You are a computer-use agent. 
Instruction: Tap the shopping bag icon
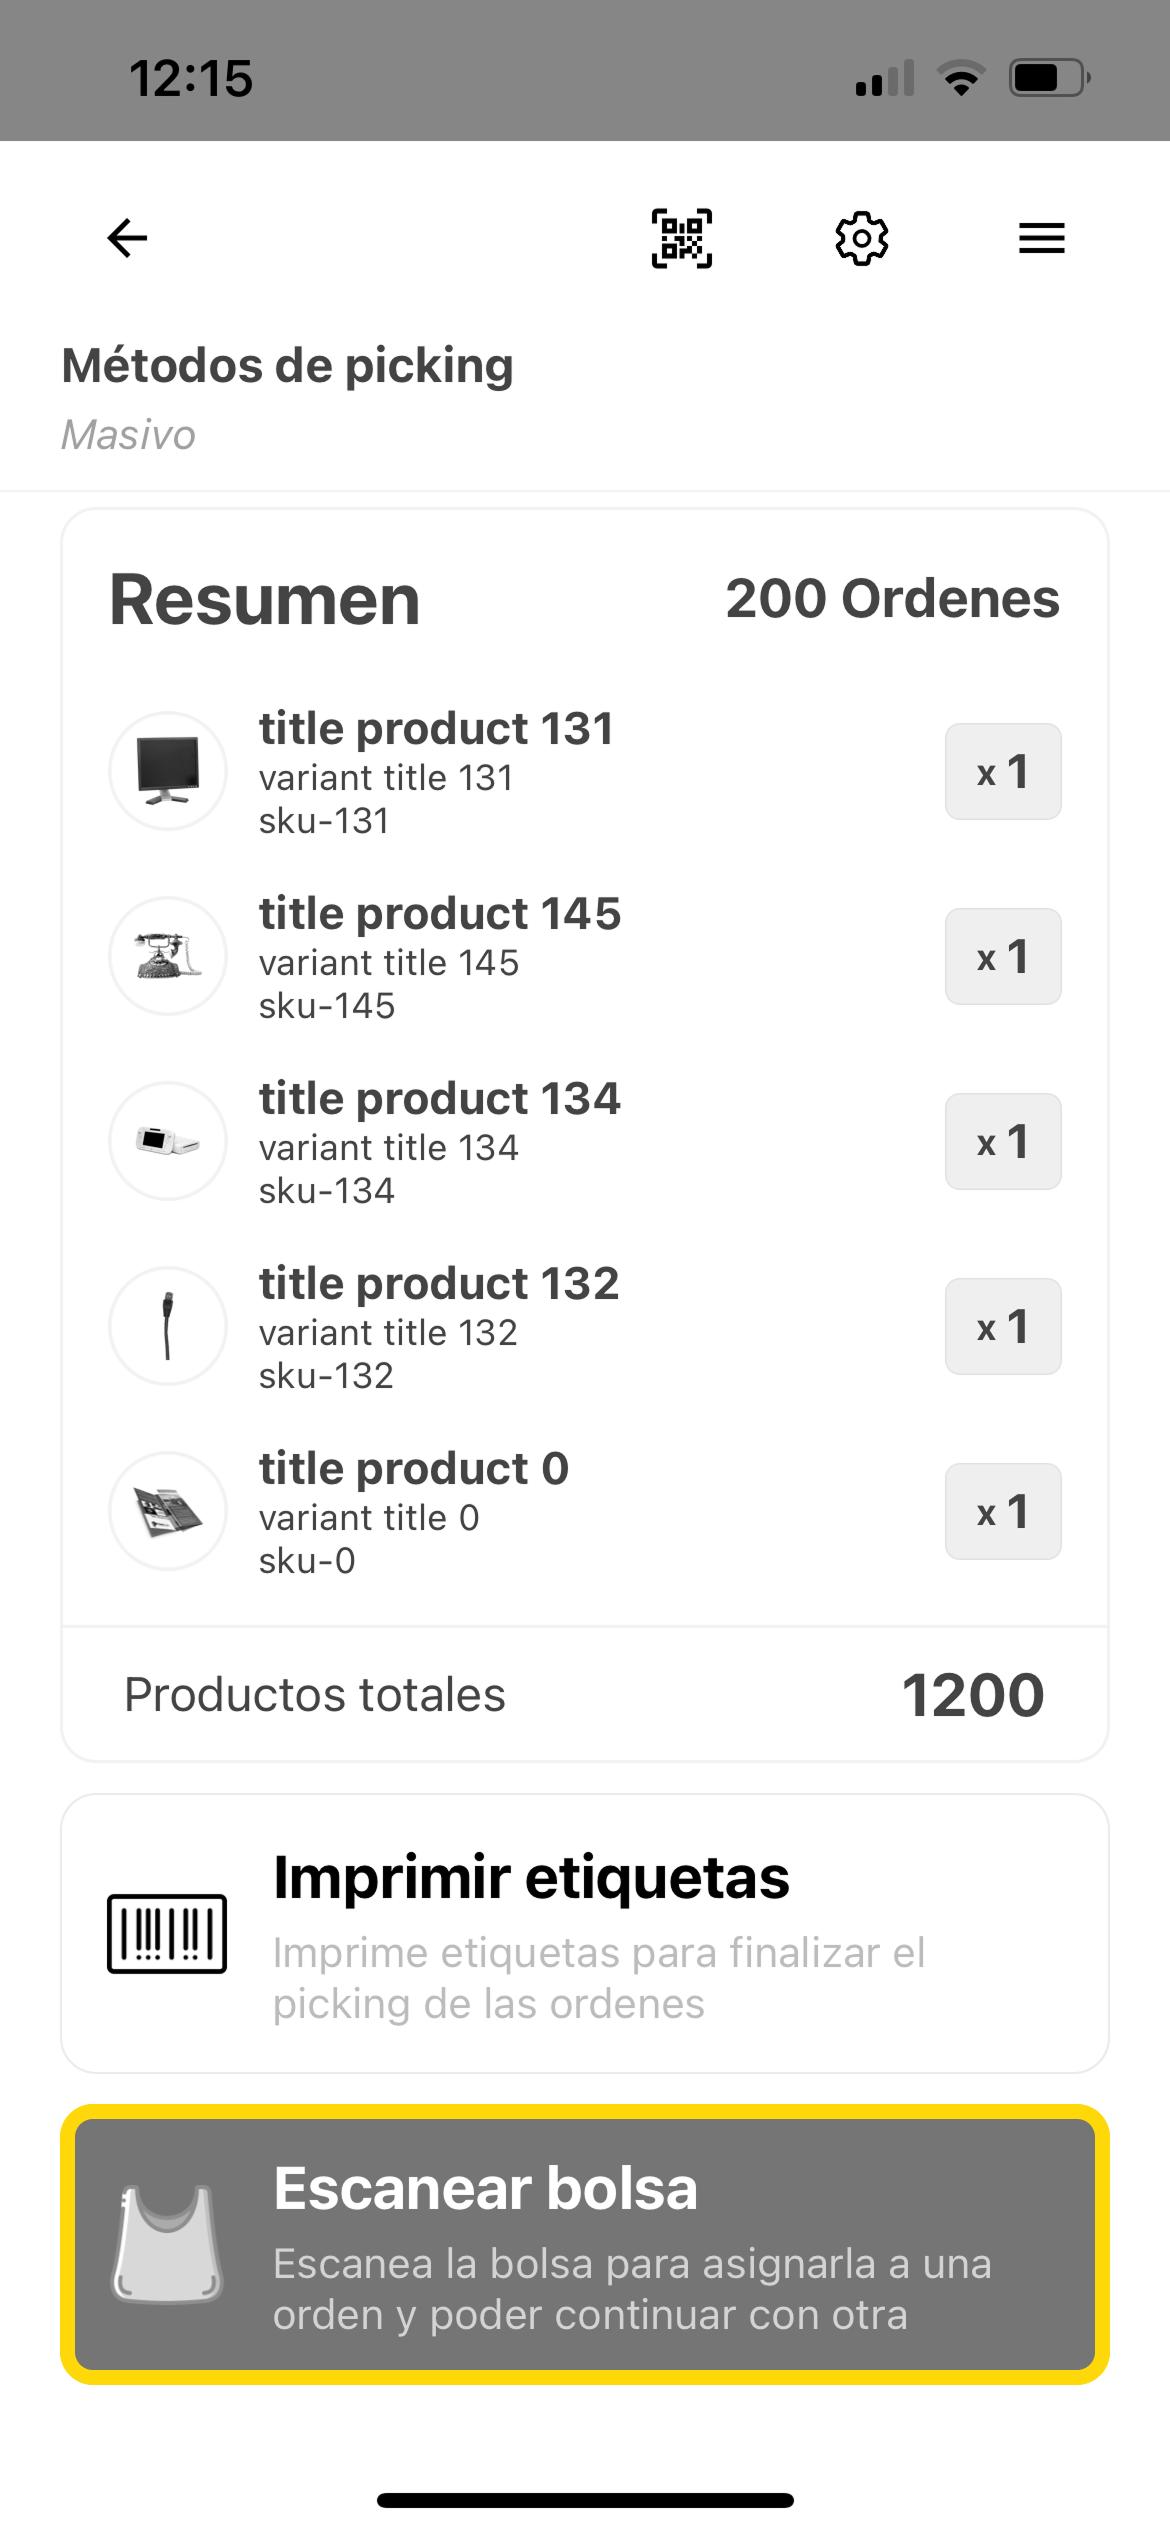tap(167, 2244)
